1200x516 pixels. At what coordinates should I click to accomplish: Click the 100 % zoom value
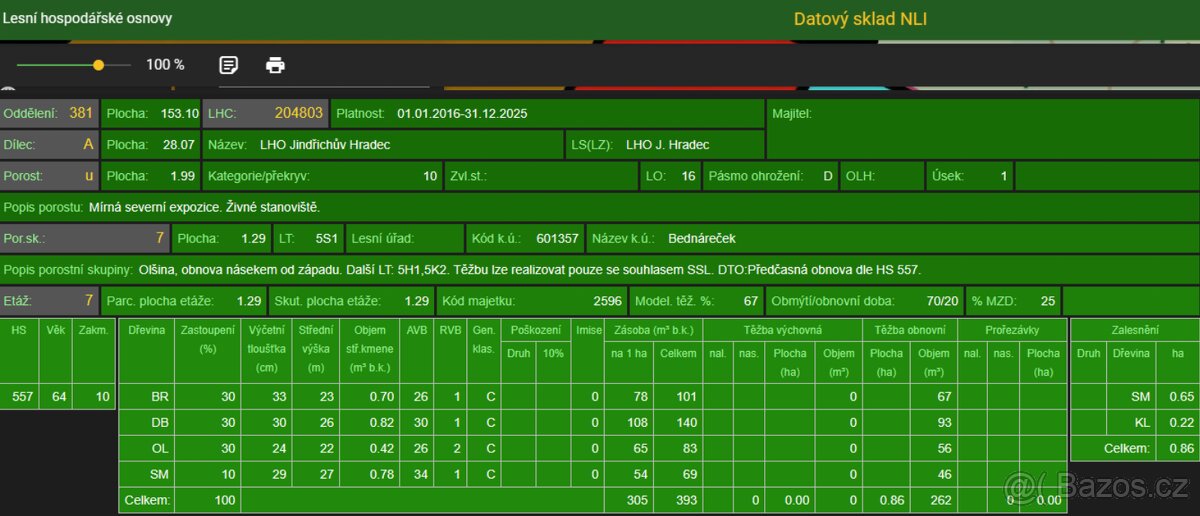click(165, 65)
